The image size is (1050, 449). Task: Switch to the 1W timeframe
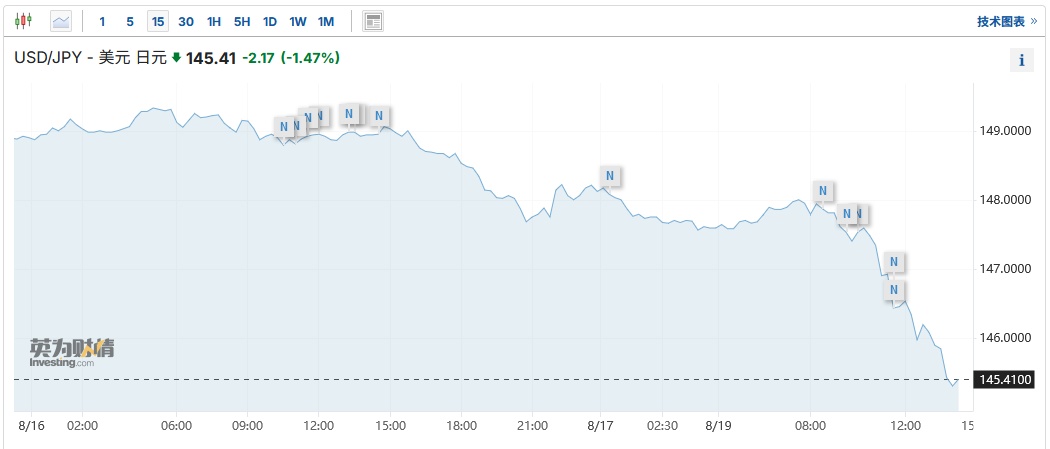tap(298, 21)
